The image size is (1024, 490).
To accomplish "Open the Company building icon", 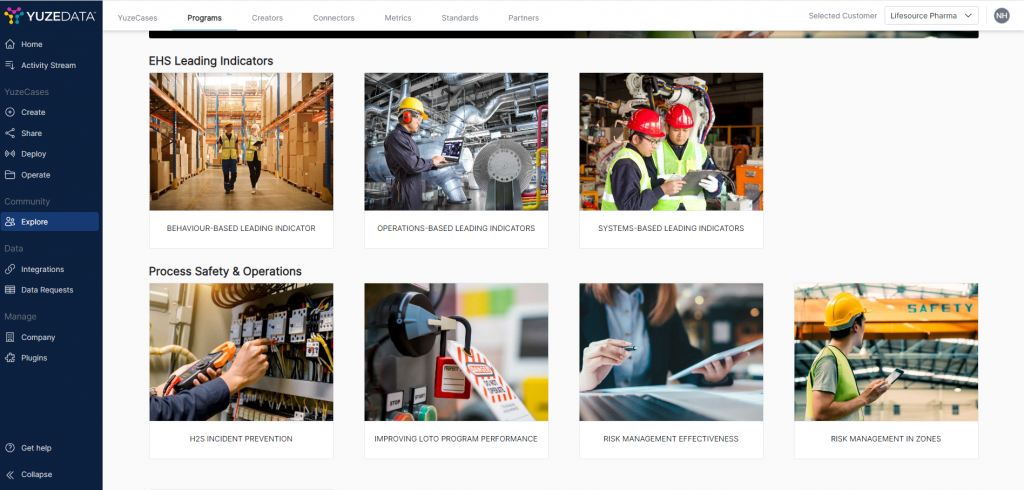I will coord(10,337).
